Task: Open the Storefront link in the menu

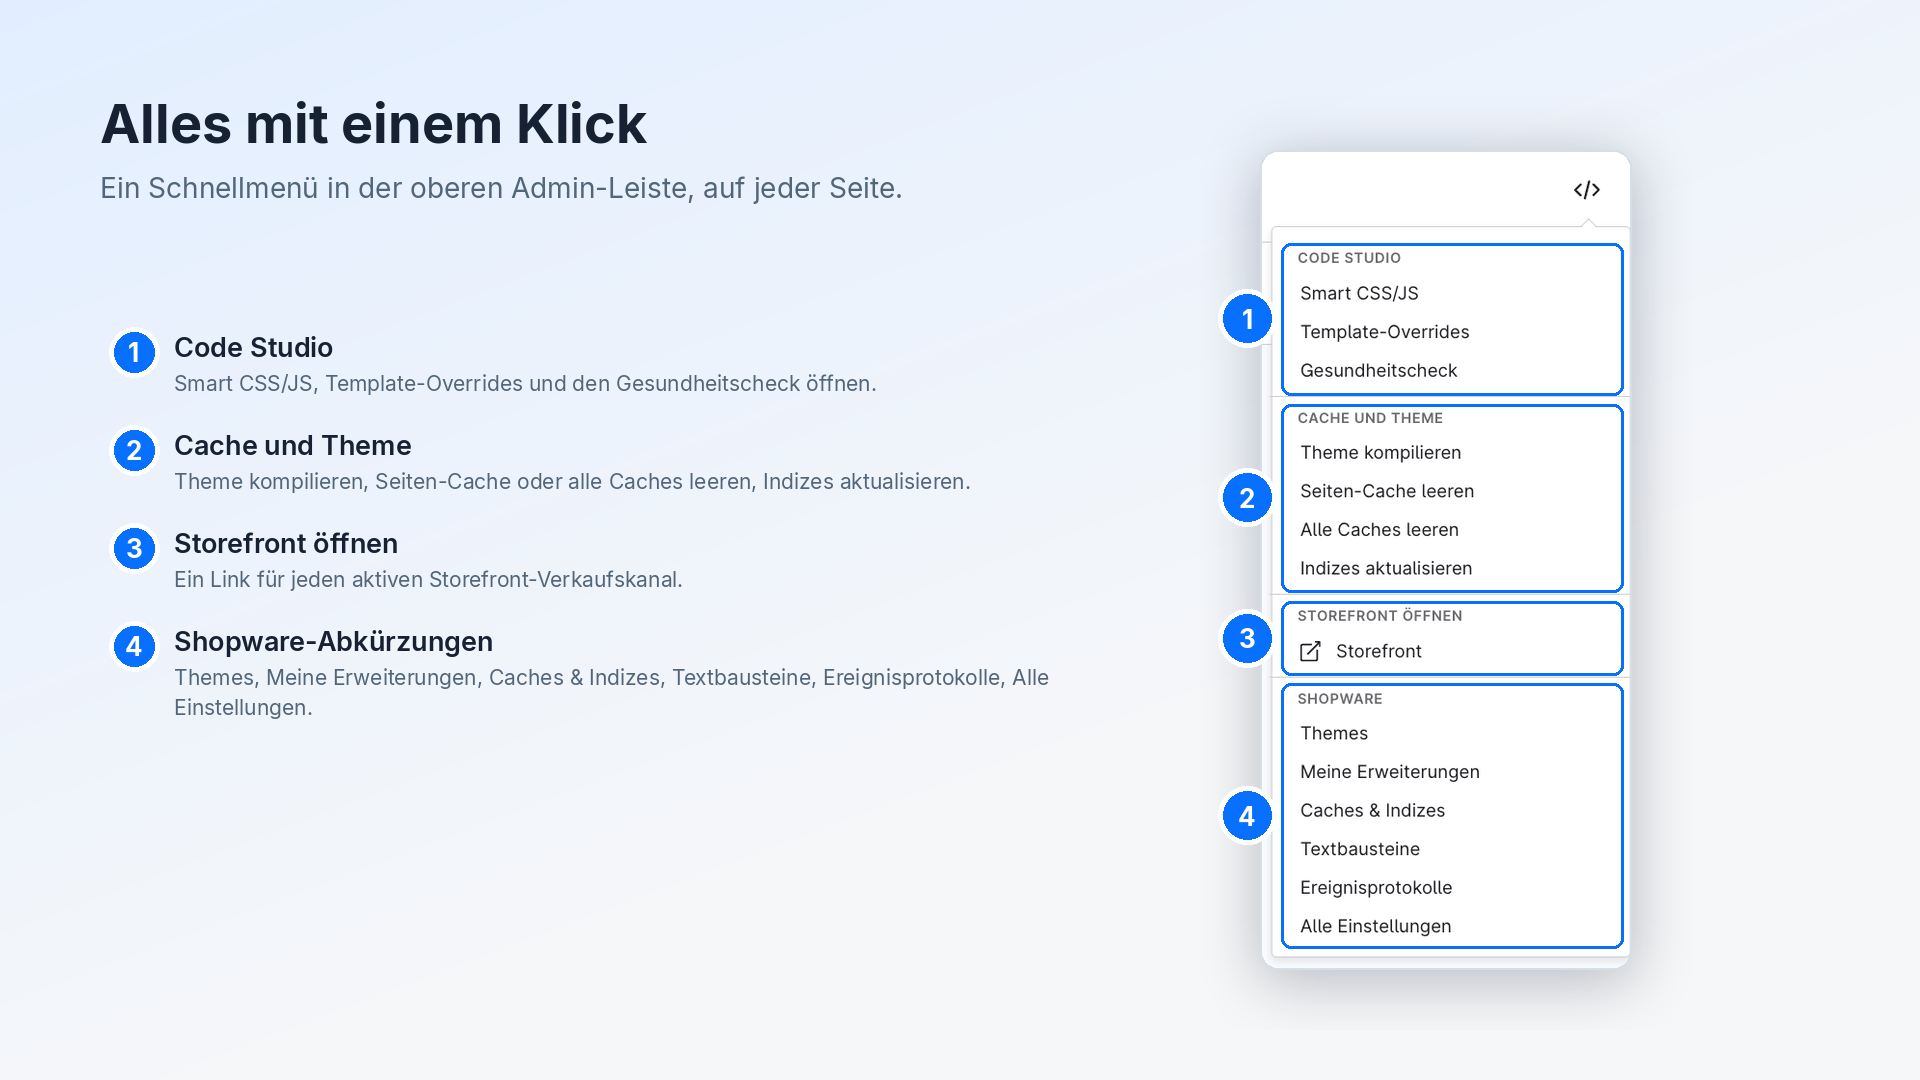Action: click(1378, 651)
